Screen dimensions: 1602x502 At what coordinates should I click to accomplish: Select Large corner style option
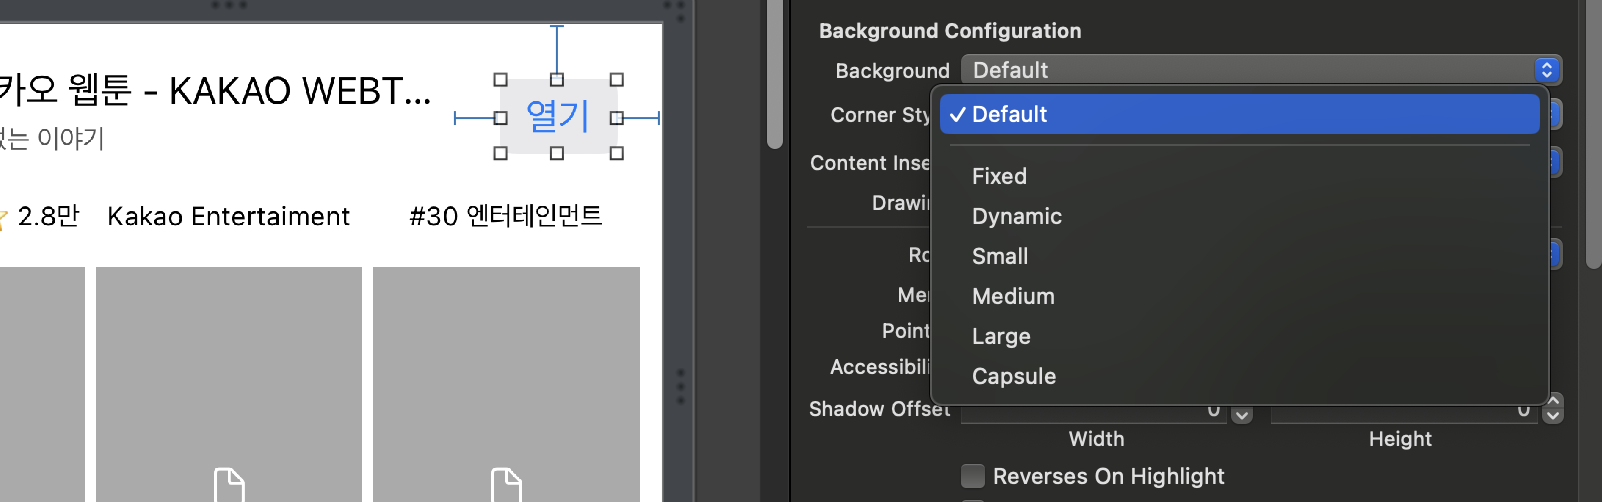1239,336
